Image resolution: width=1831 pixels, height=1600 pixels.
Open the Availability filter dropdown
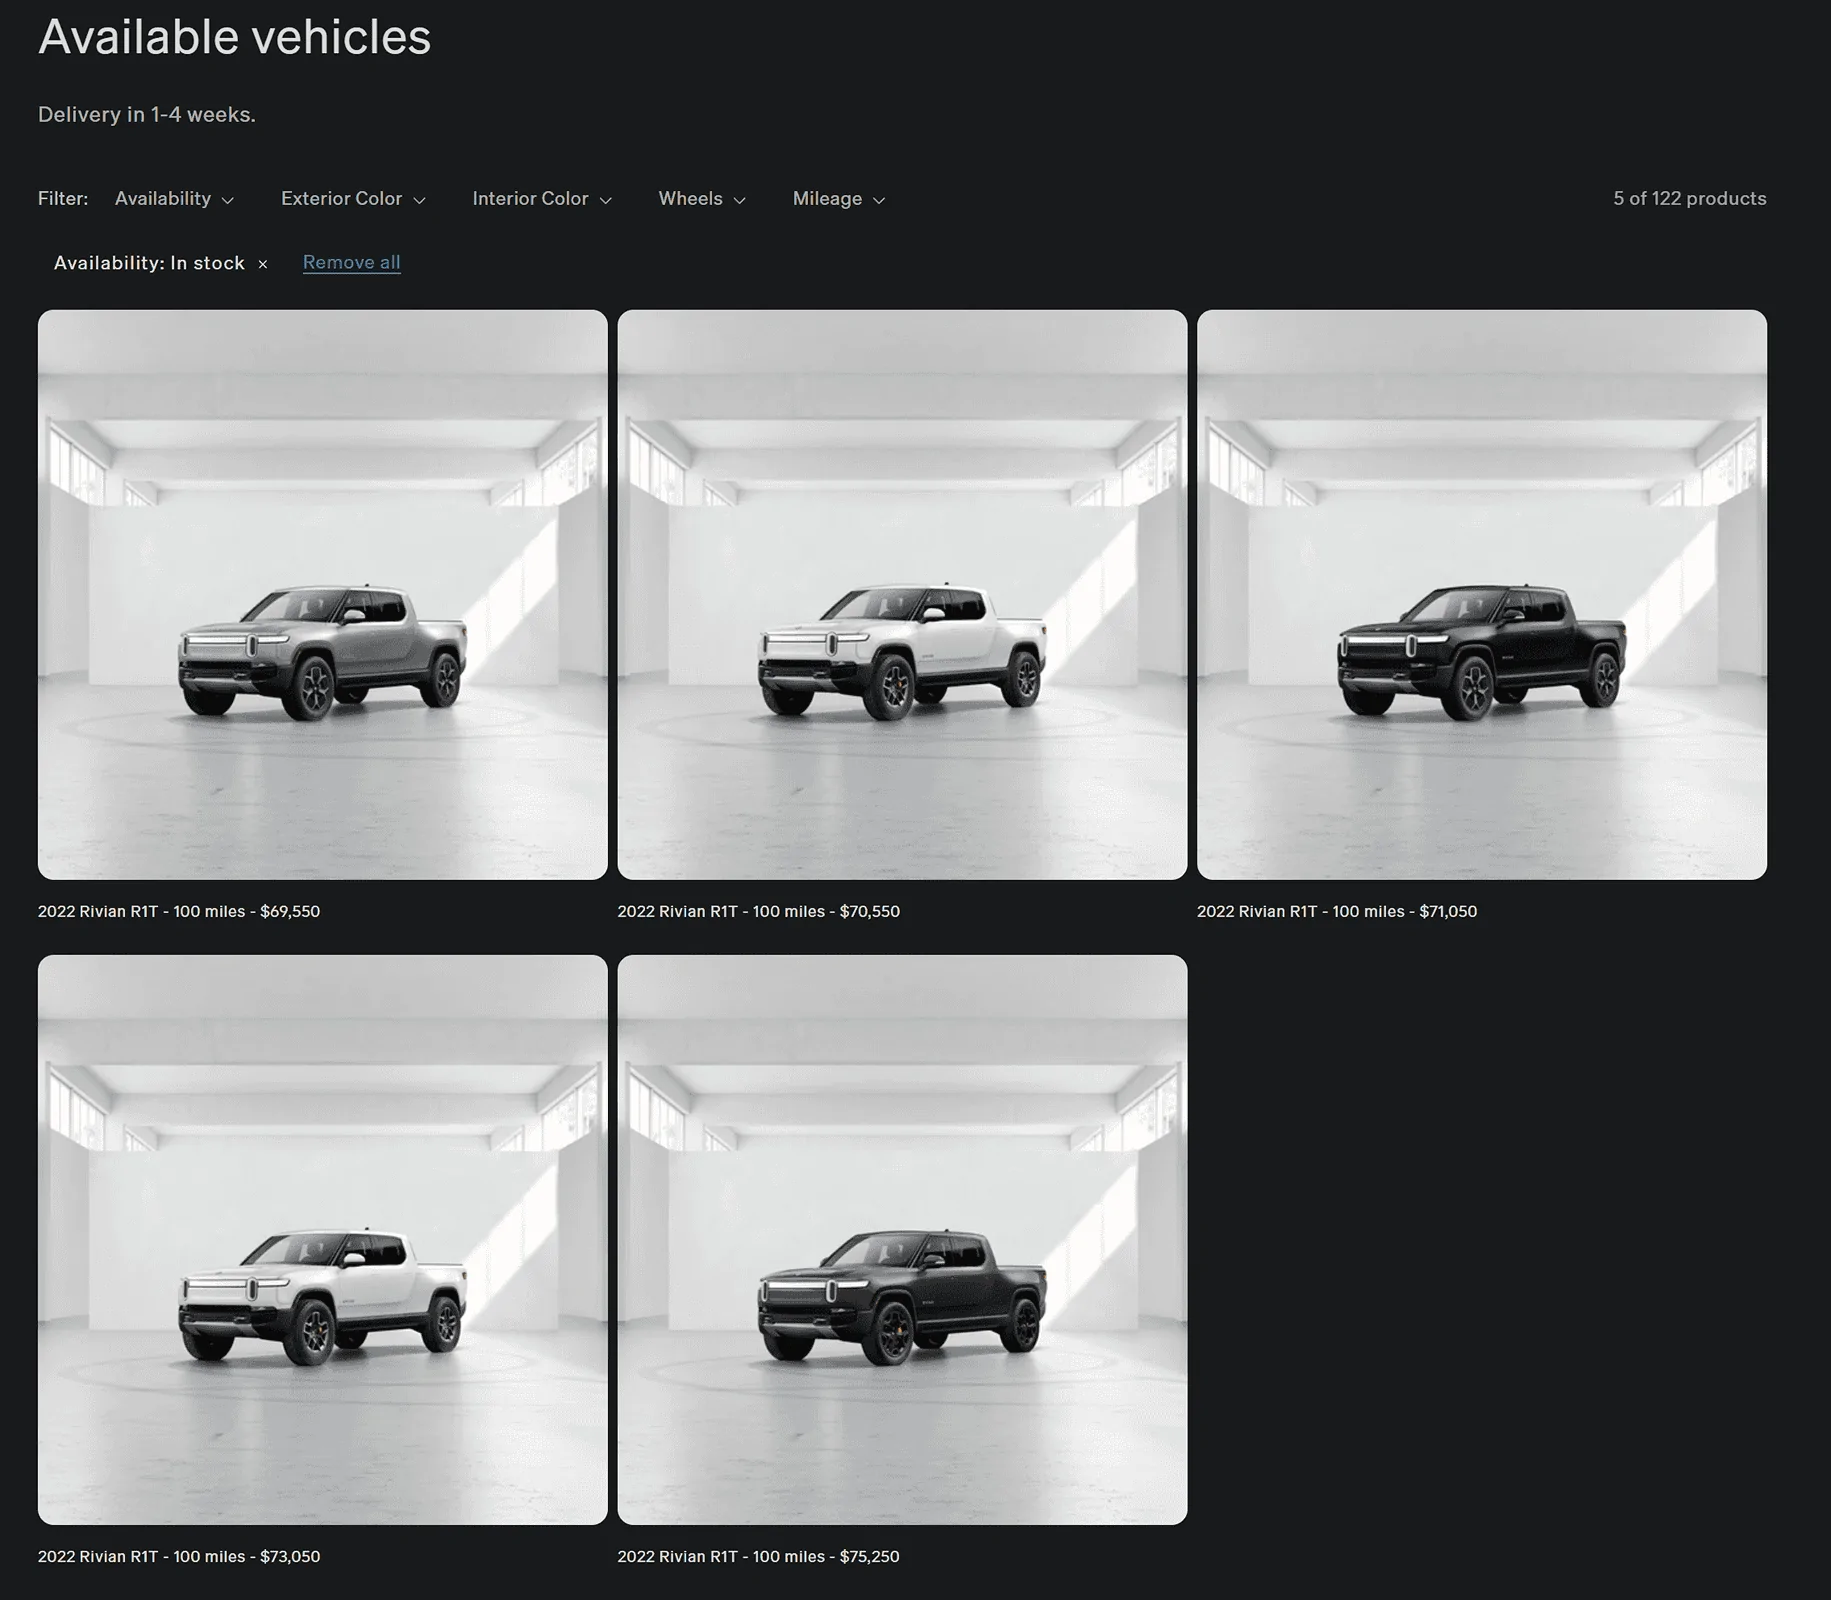click(x=175, y=199)
